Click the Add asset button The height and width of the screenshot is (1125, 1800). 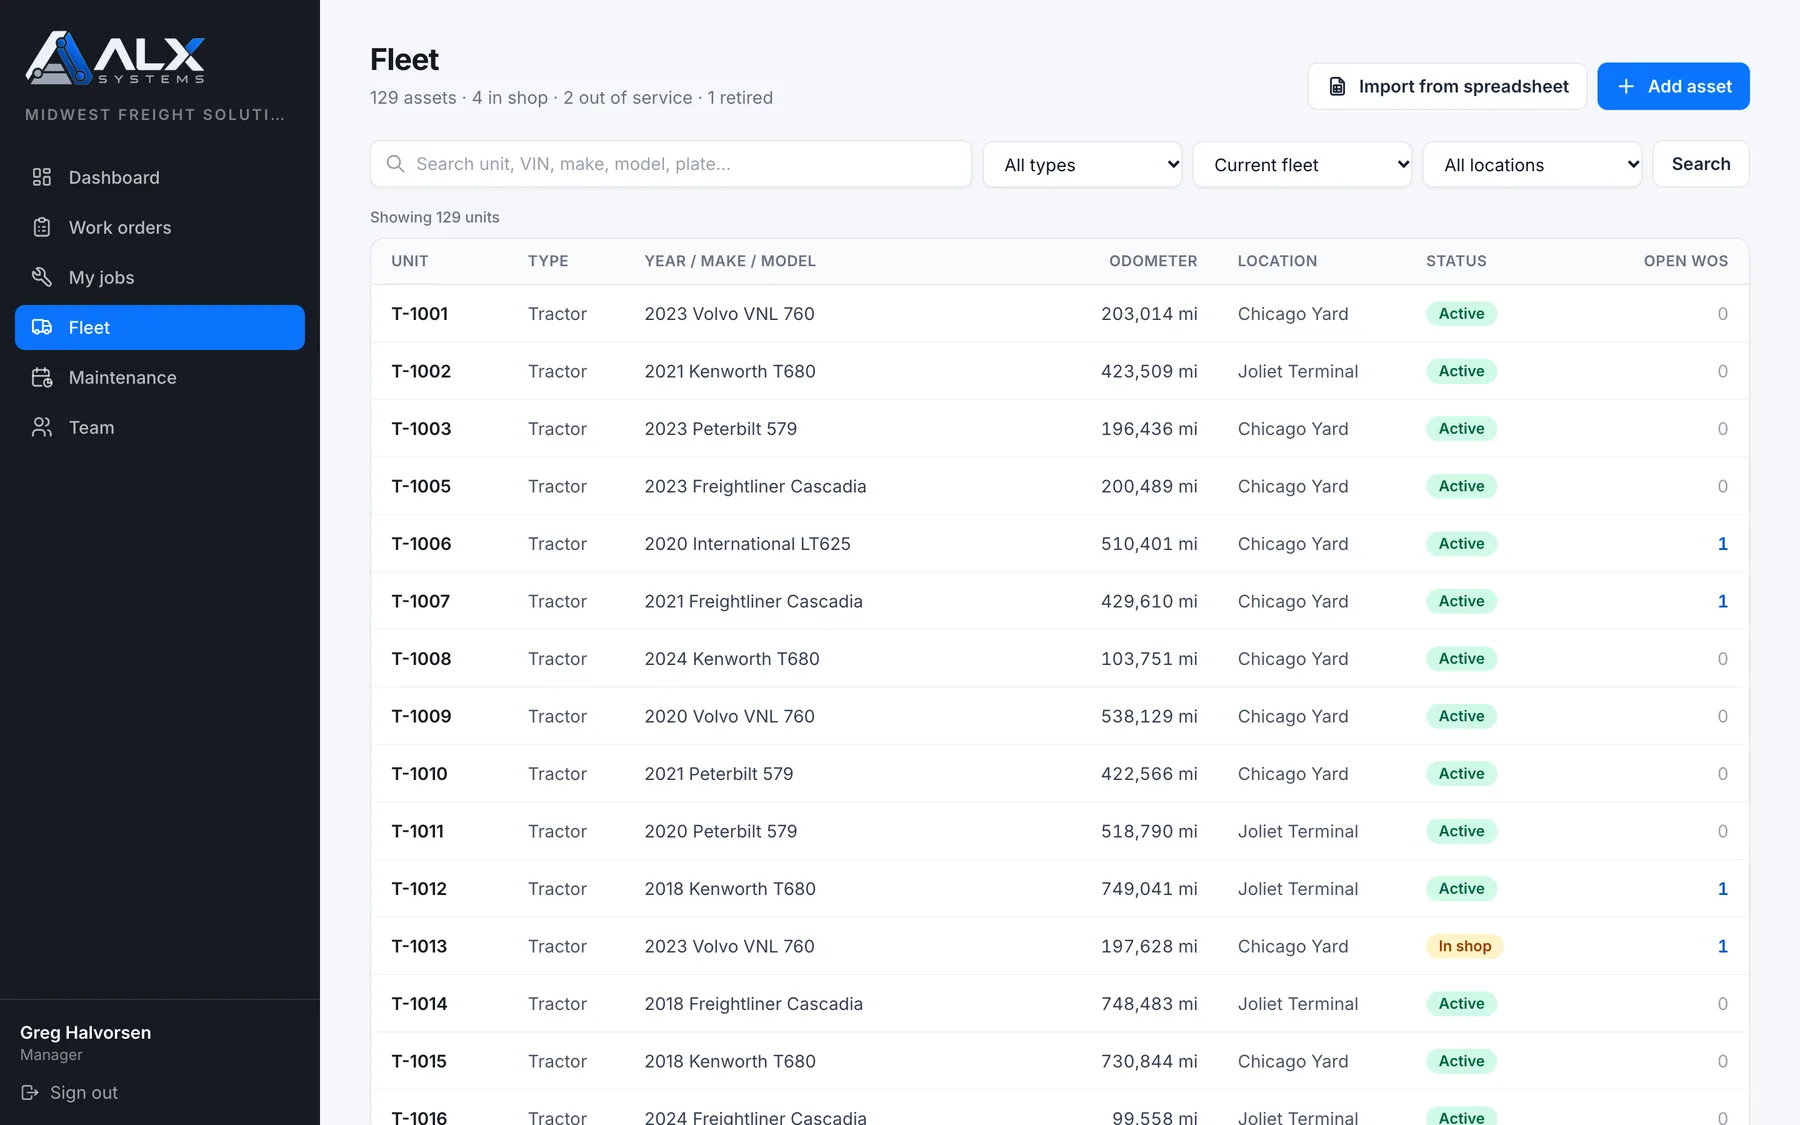click(1673, 87)
